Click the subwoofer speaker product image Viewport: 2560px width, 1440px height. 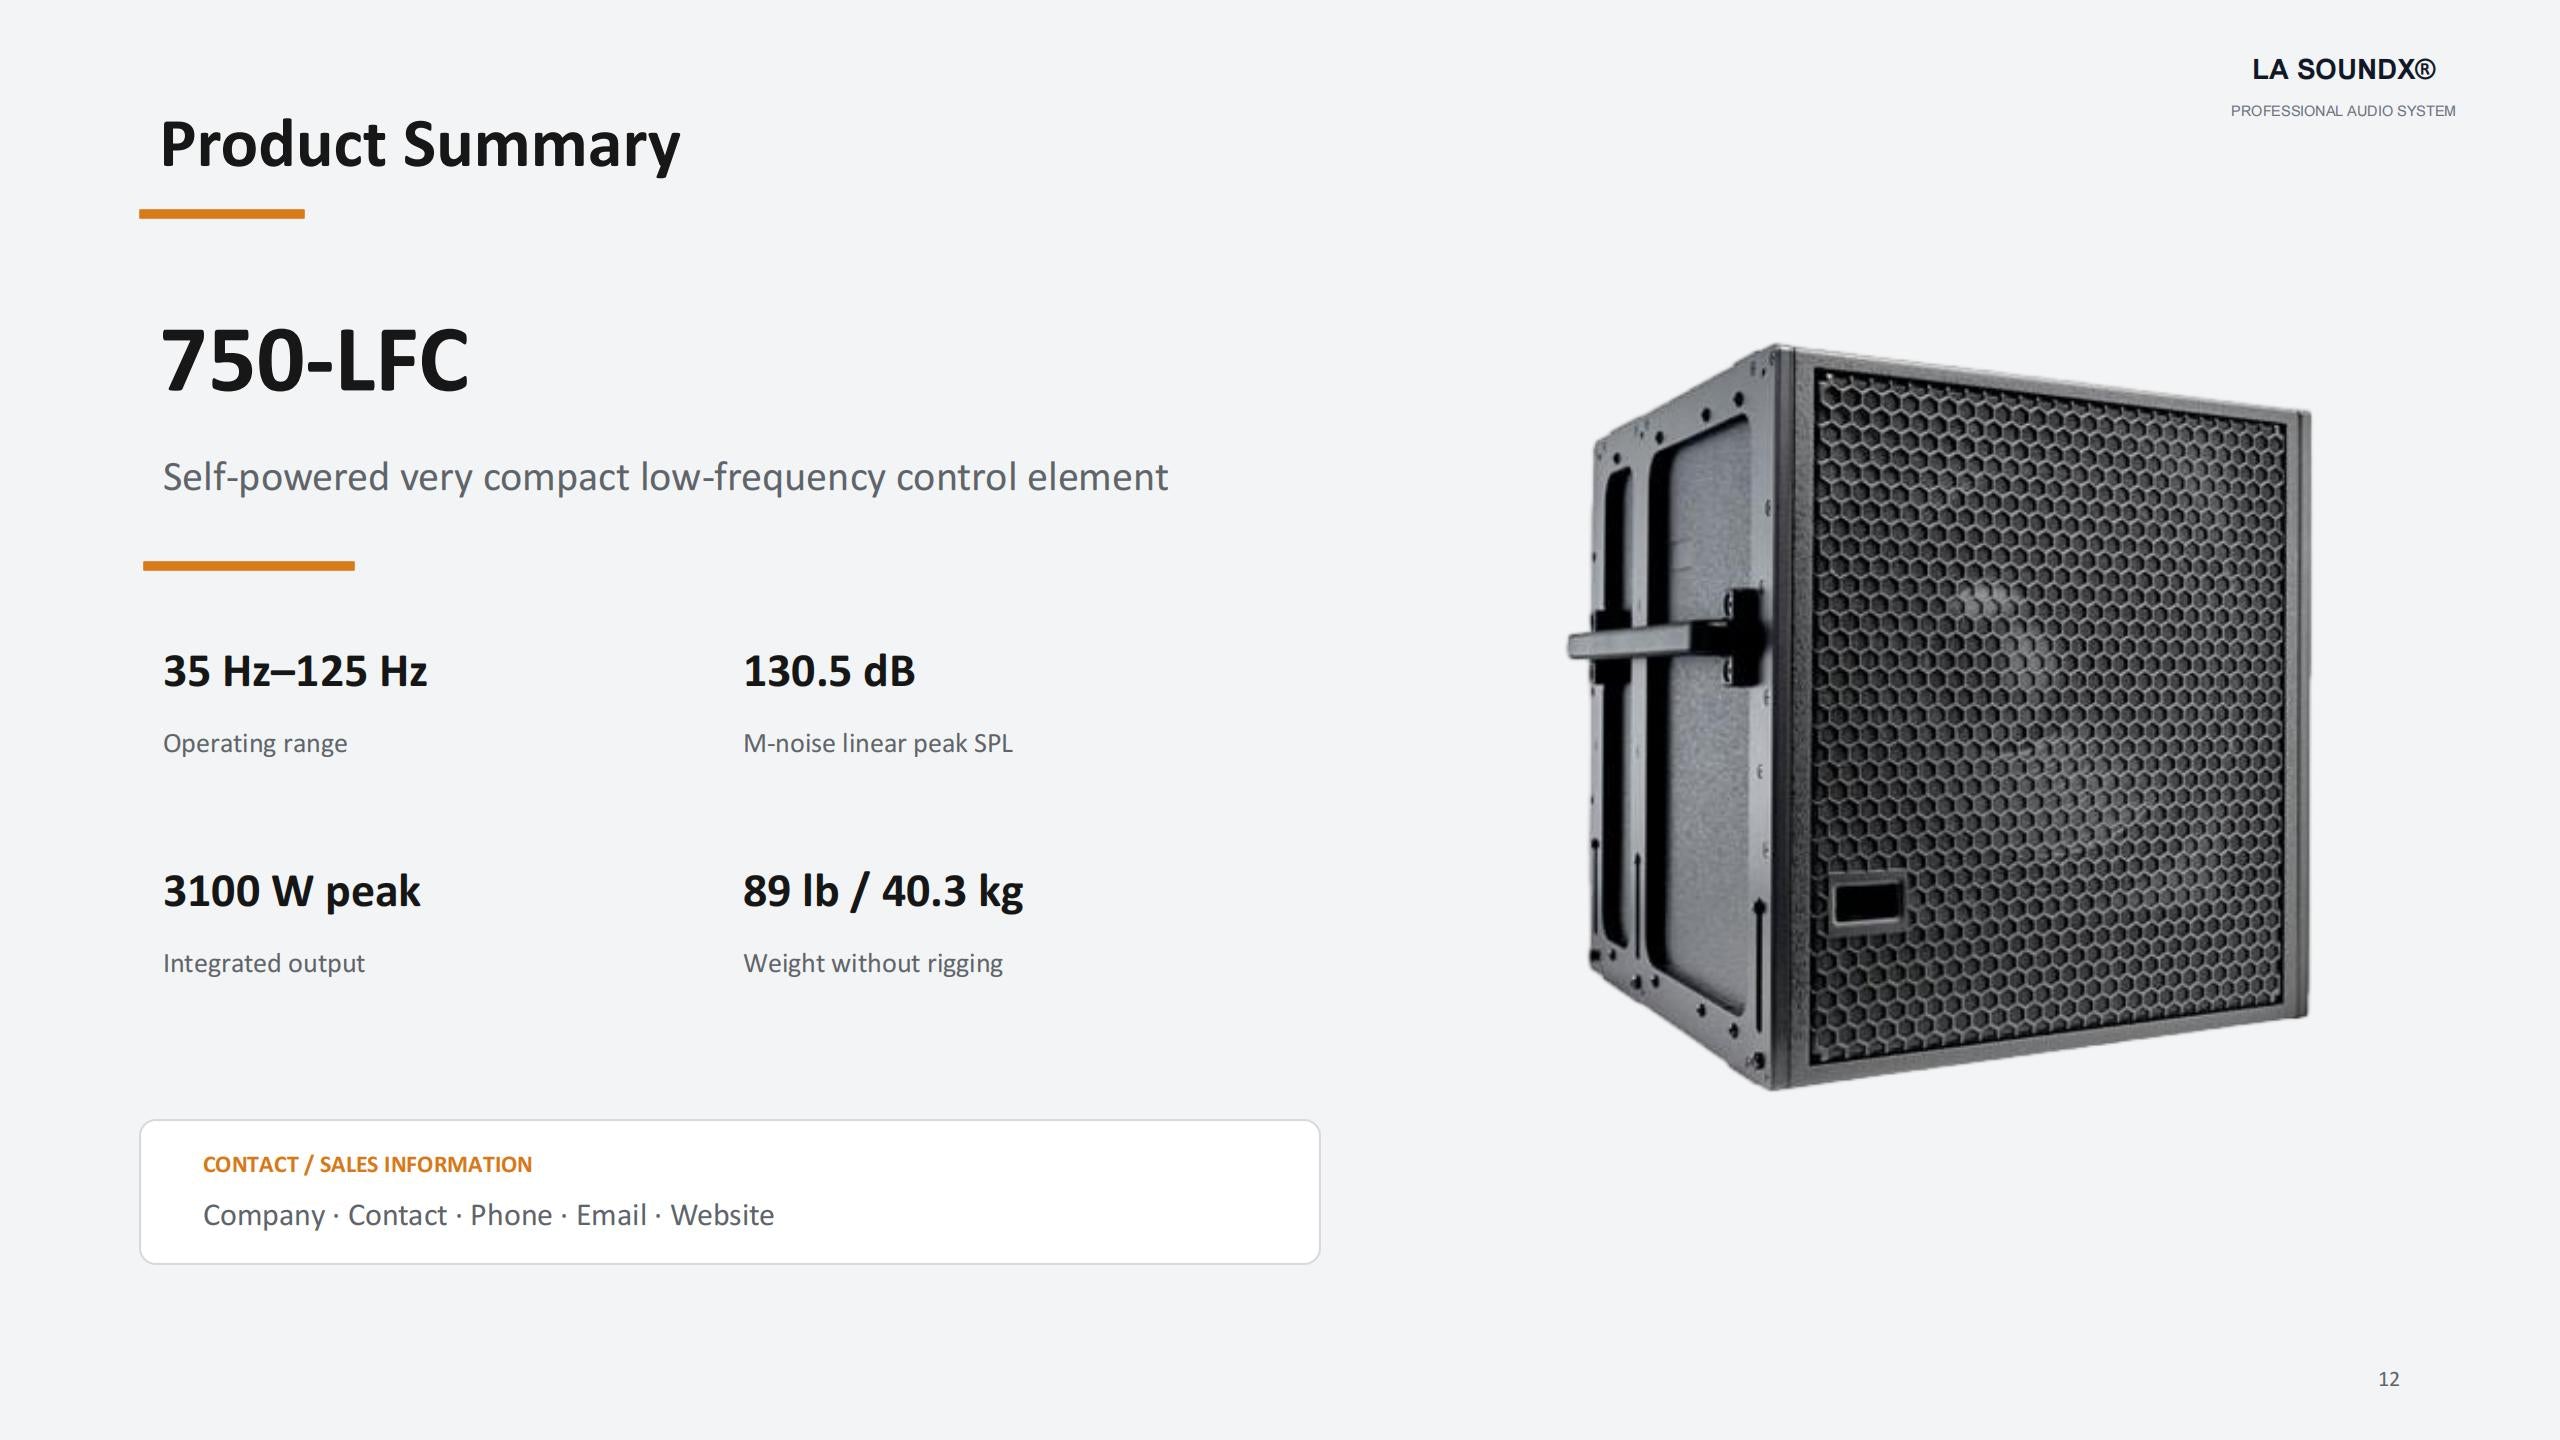[x=1938, y=716]
